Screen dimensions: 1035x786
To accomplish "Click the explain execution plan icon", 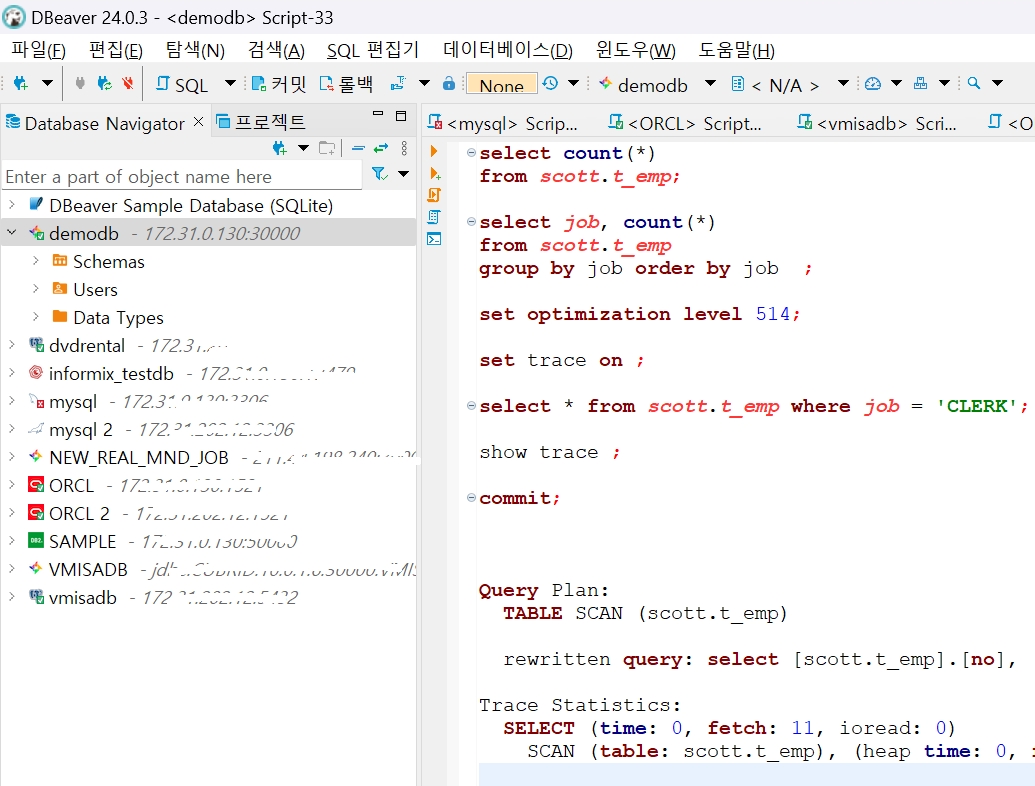I will click(x=434, y=217).
